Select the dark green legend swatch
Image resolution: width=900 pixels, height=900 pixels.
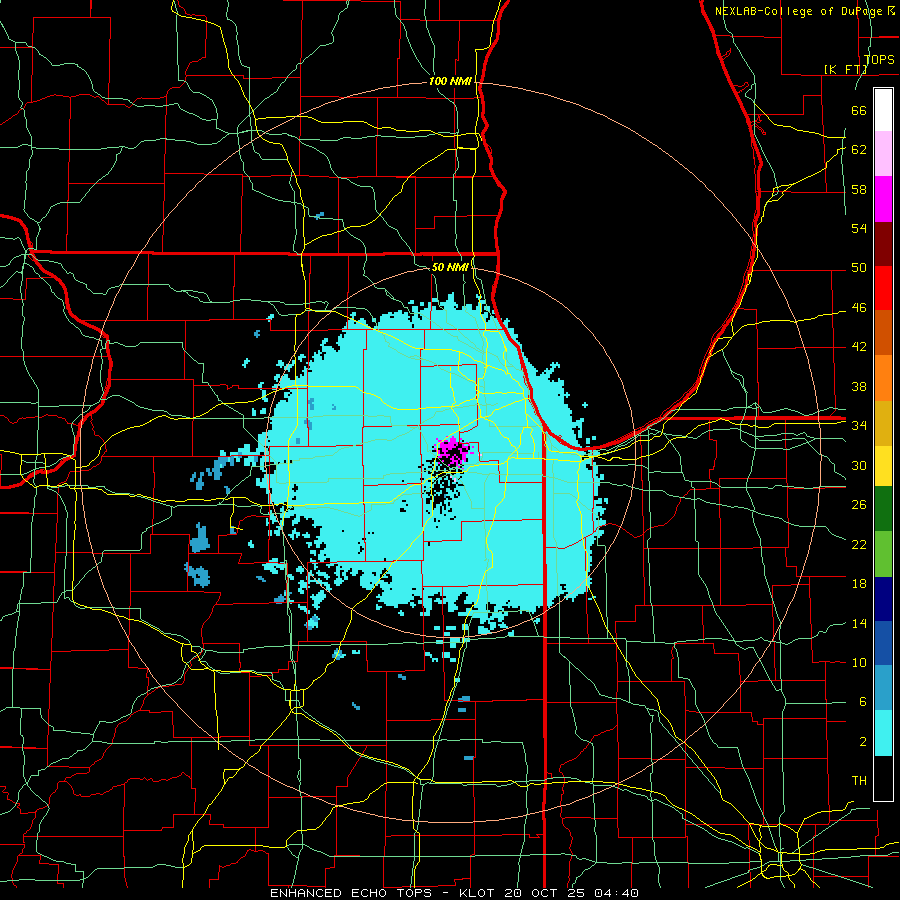coord(883,509)
